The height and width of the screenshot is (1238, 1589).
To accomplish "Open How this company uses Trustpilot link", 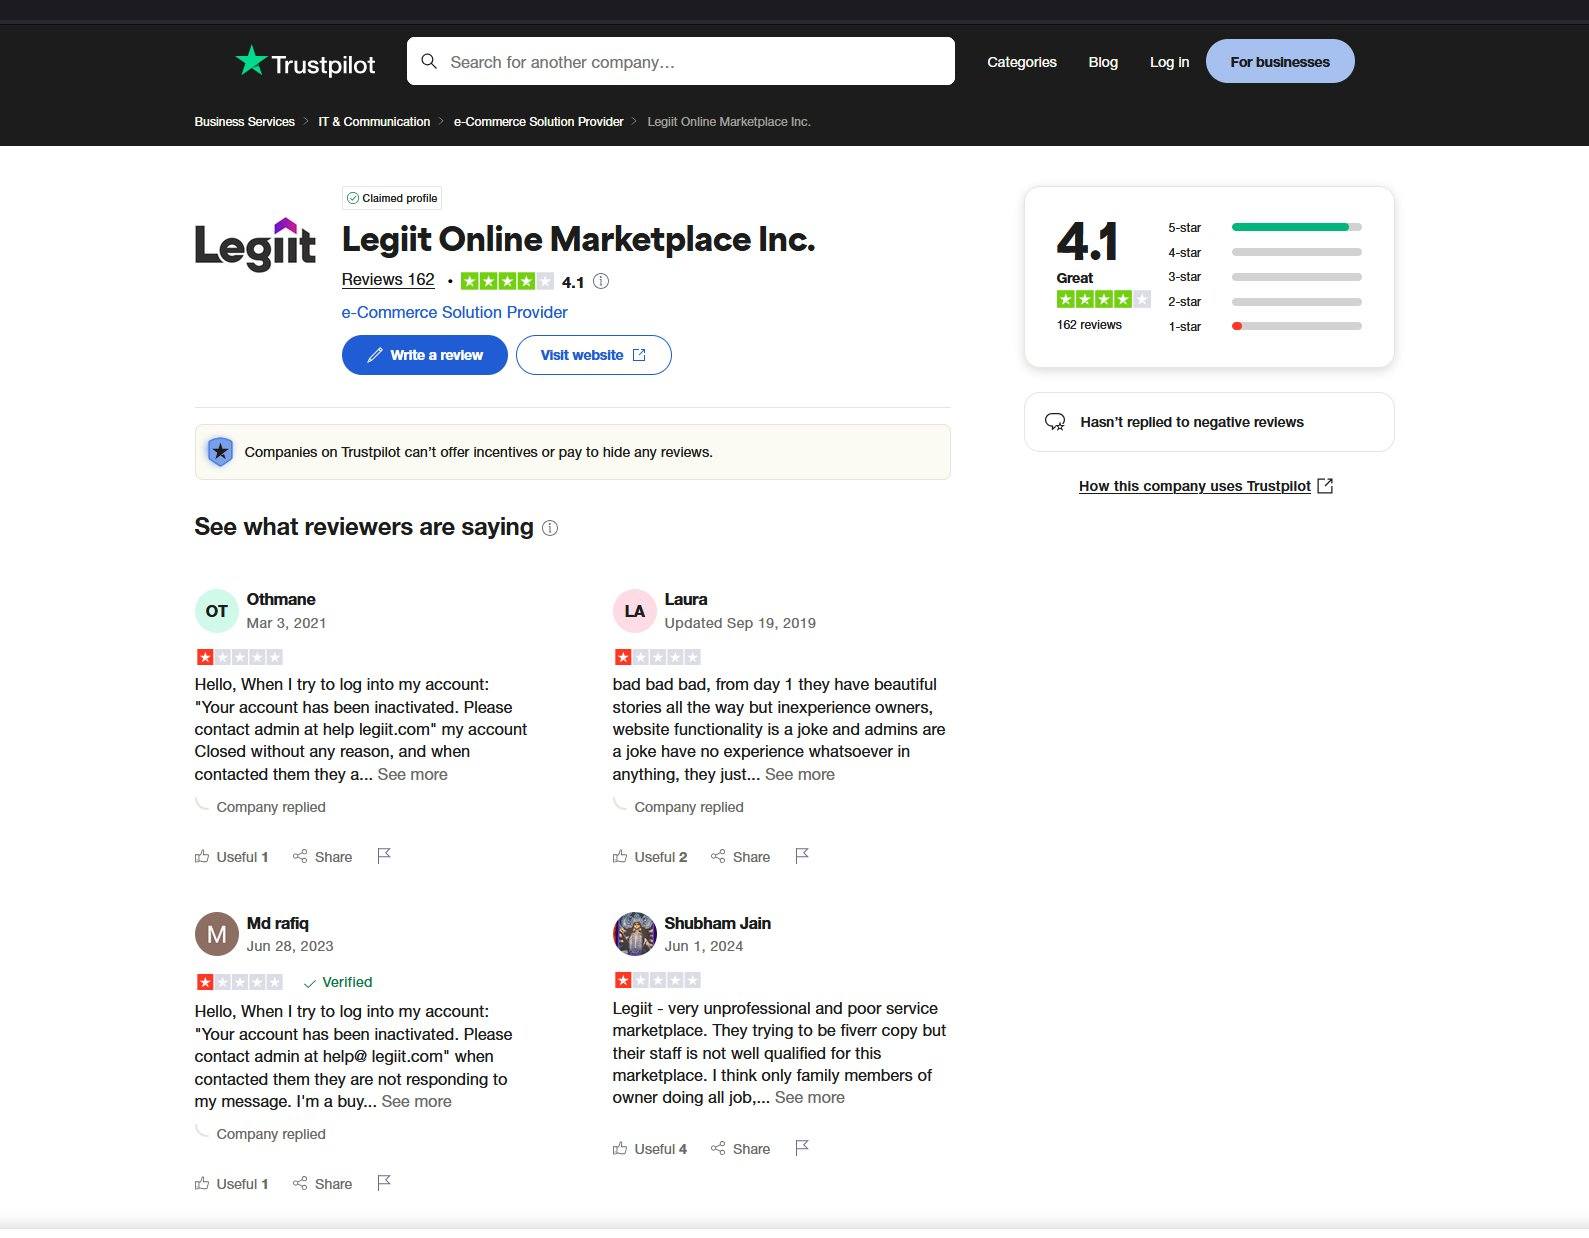I will [1205, 486].
